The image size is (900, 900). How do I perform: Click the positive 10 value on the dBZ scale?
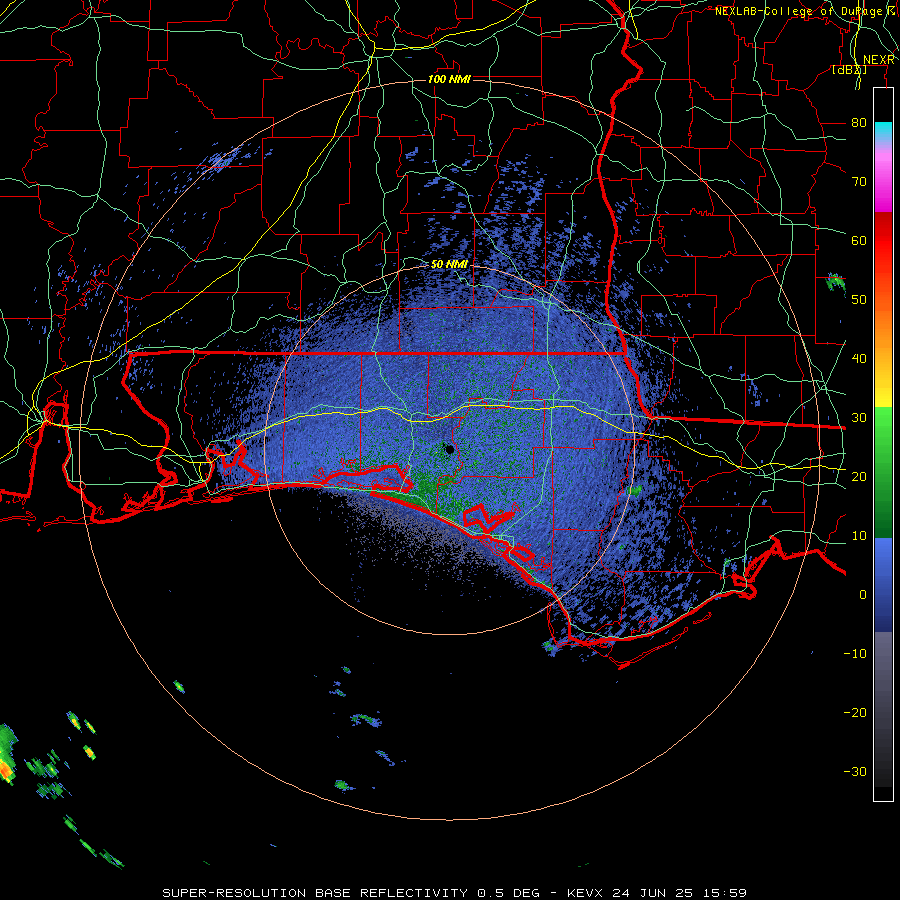(x=859, y=536)
